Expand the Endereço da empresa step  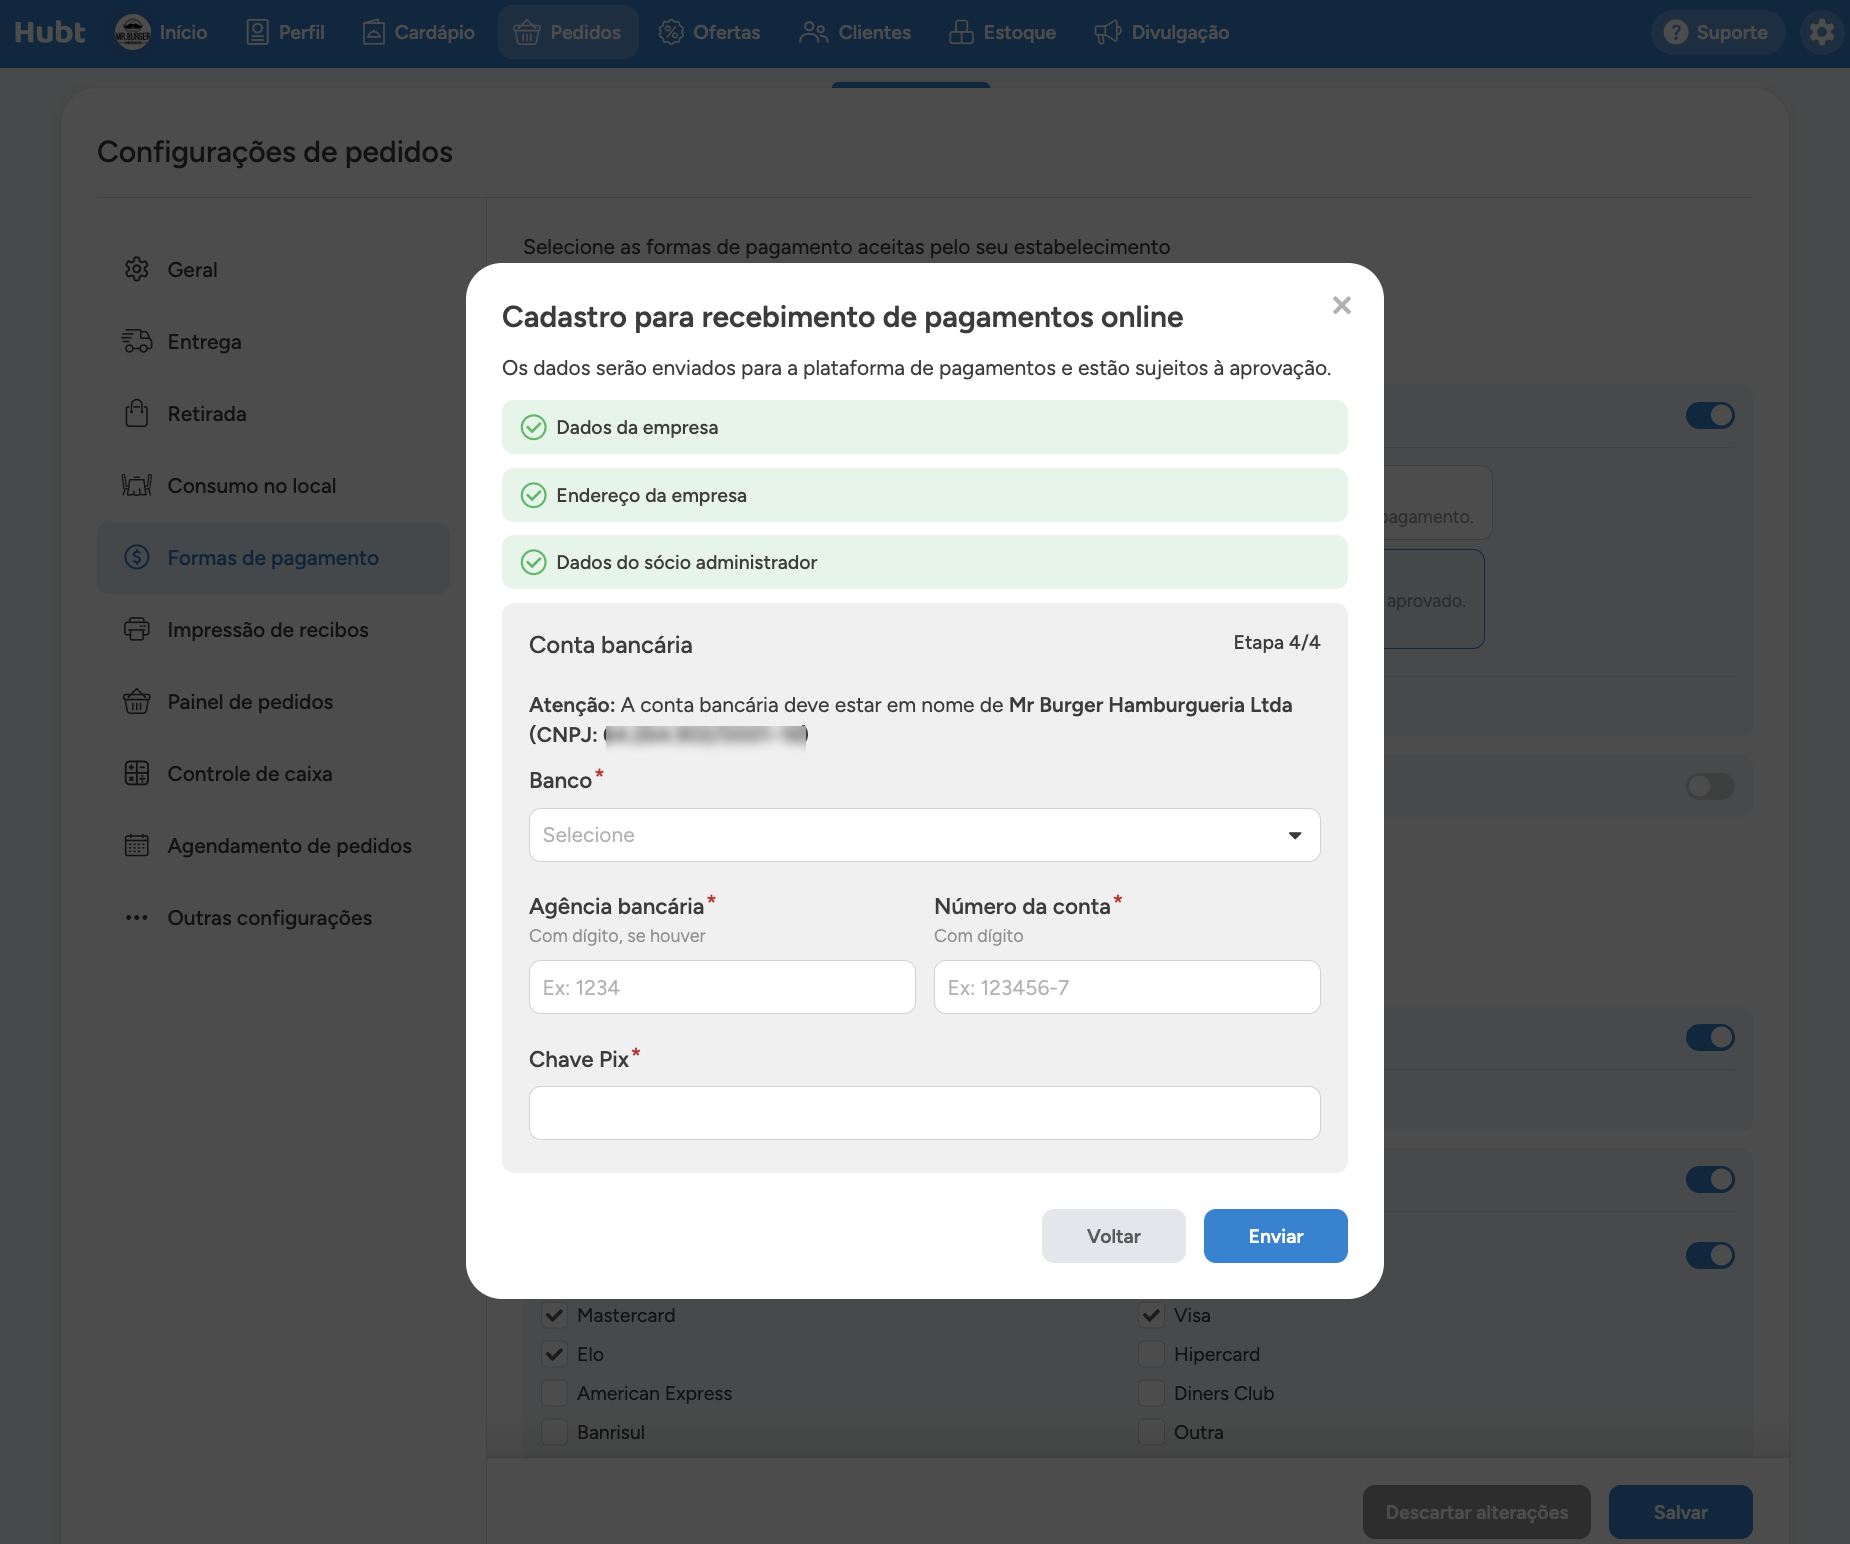pos(924,495)
